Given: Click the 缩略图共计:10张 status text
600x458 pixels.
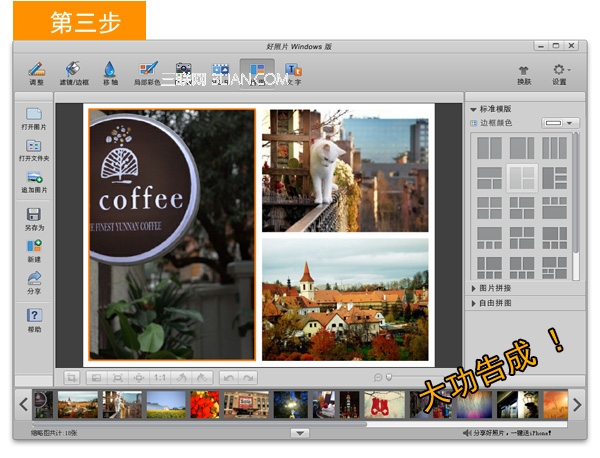Looking at the screenshot, I should pyautogui.click(x=54, y=433).
